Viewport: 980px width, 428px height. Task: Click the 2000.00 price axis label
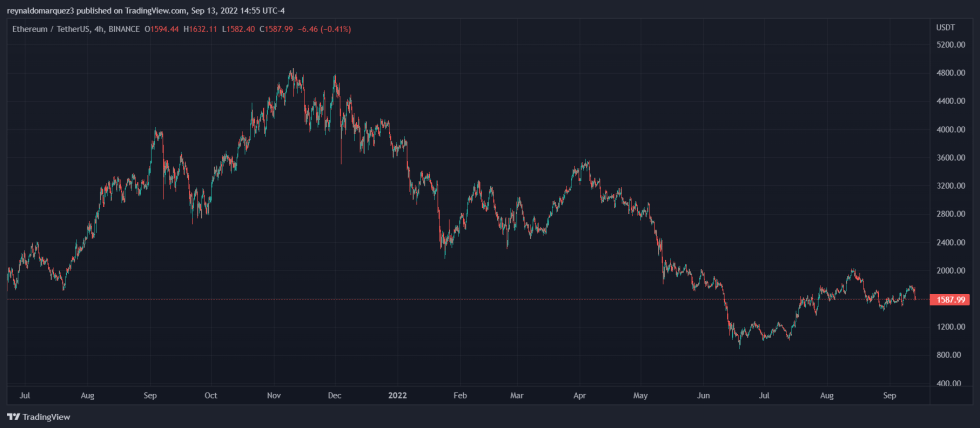(x=949, y=270)
